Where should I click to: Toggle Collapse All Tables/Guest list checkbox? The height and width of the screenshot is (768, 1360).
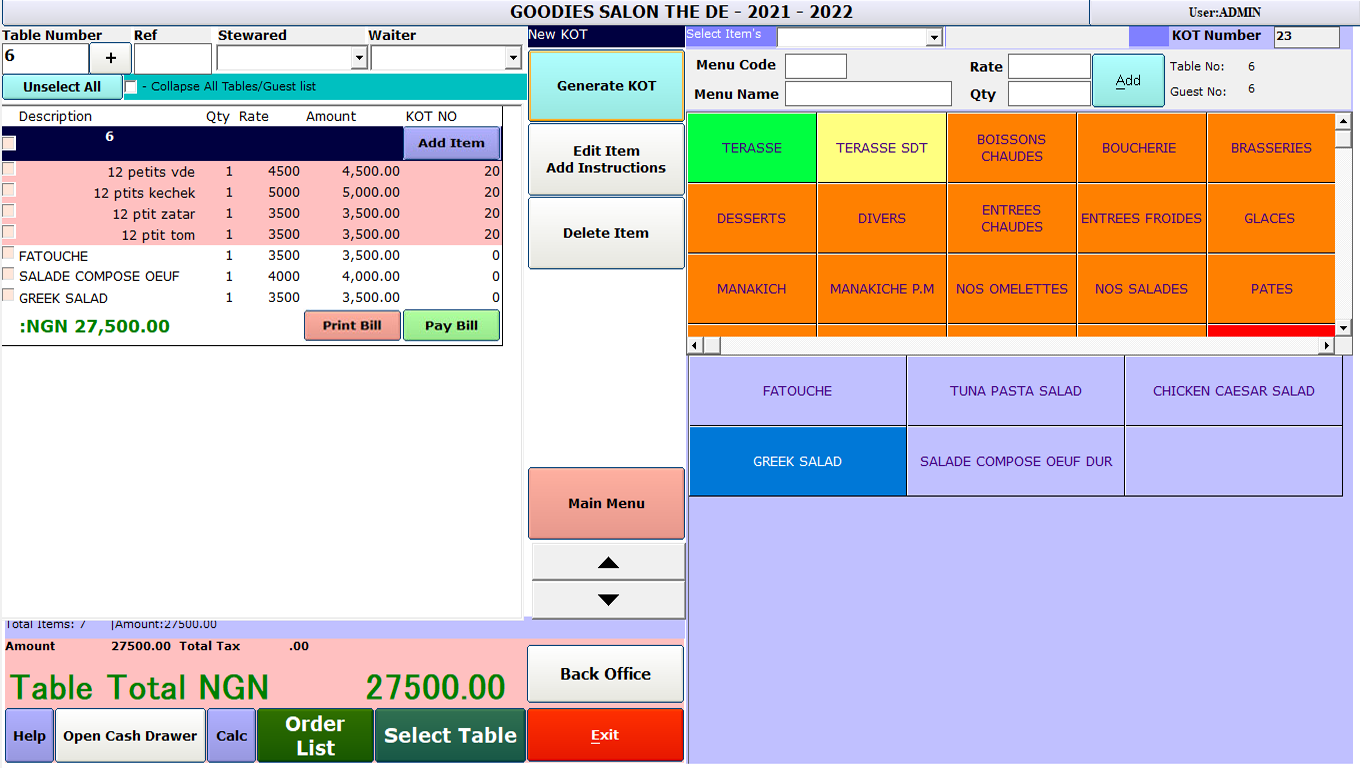(131, 87)
